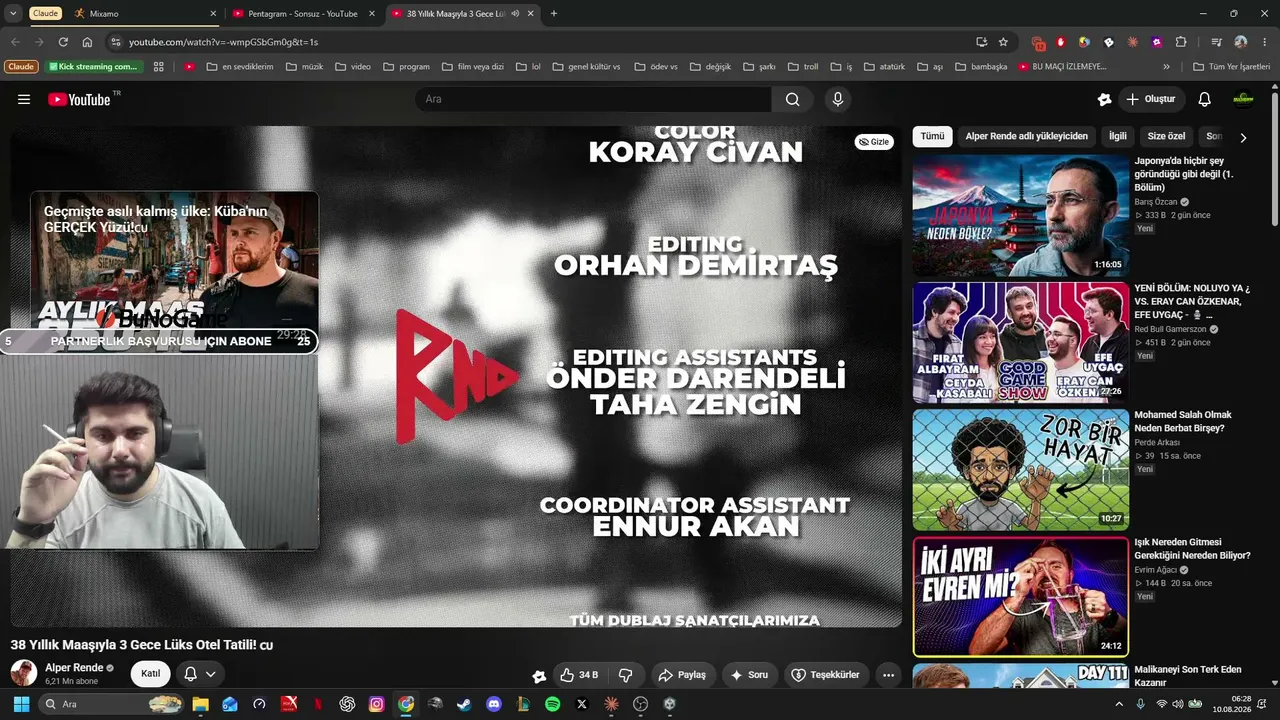Select the 'İlgili' filter chip
1280x720 pixels.
[x=1117, y=136]
